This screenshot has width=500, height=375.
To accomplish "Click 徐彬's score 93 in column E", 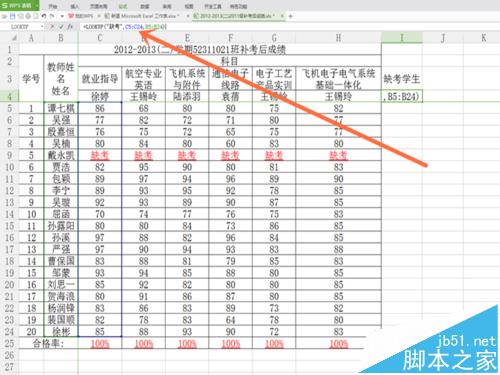I will click(187, 332).
